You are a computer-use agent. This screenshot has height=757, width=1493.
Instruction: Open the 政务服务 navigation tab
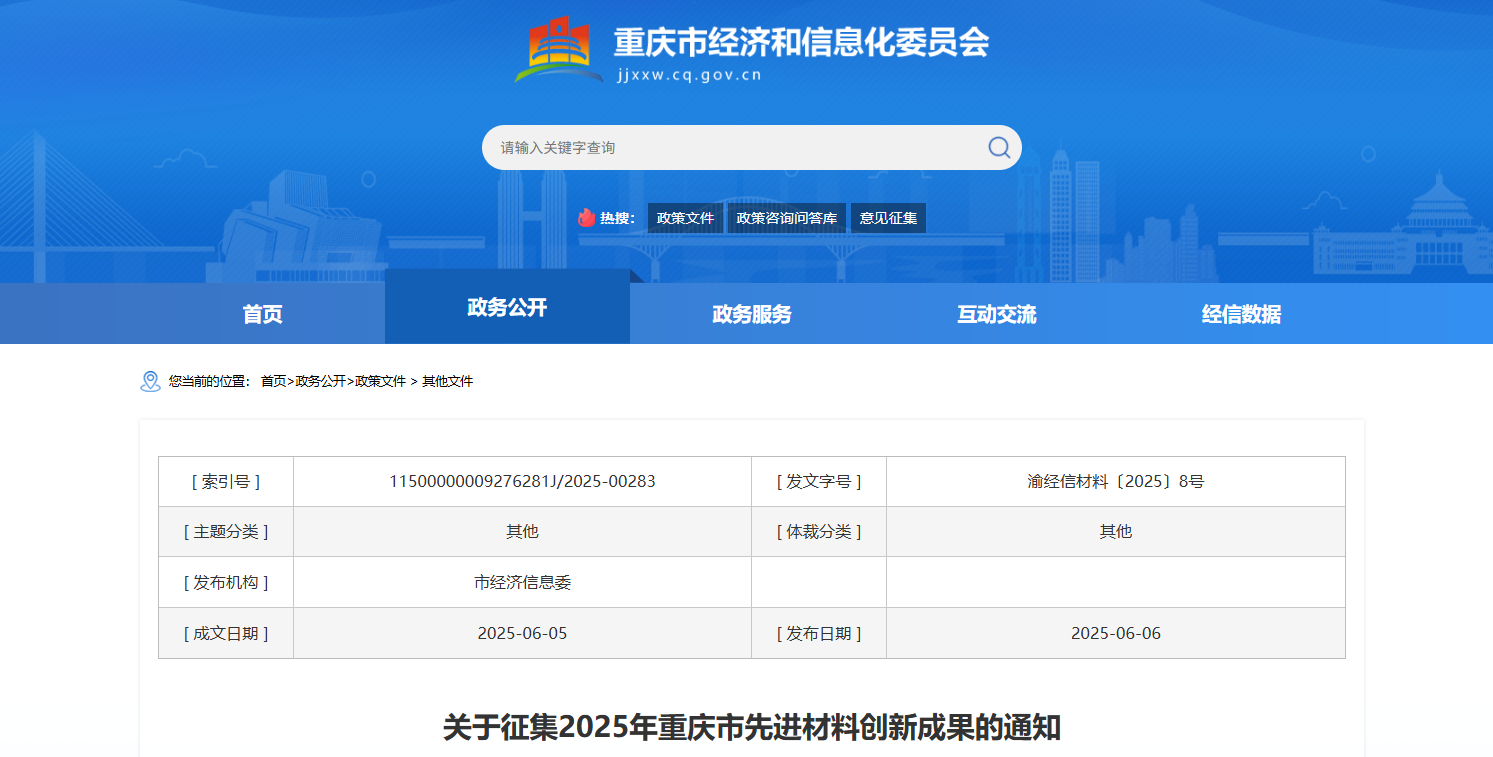pos(751,314)
